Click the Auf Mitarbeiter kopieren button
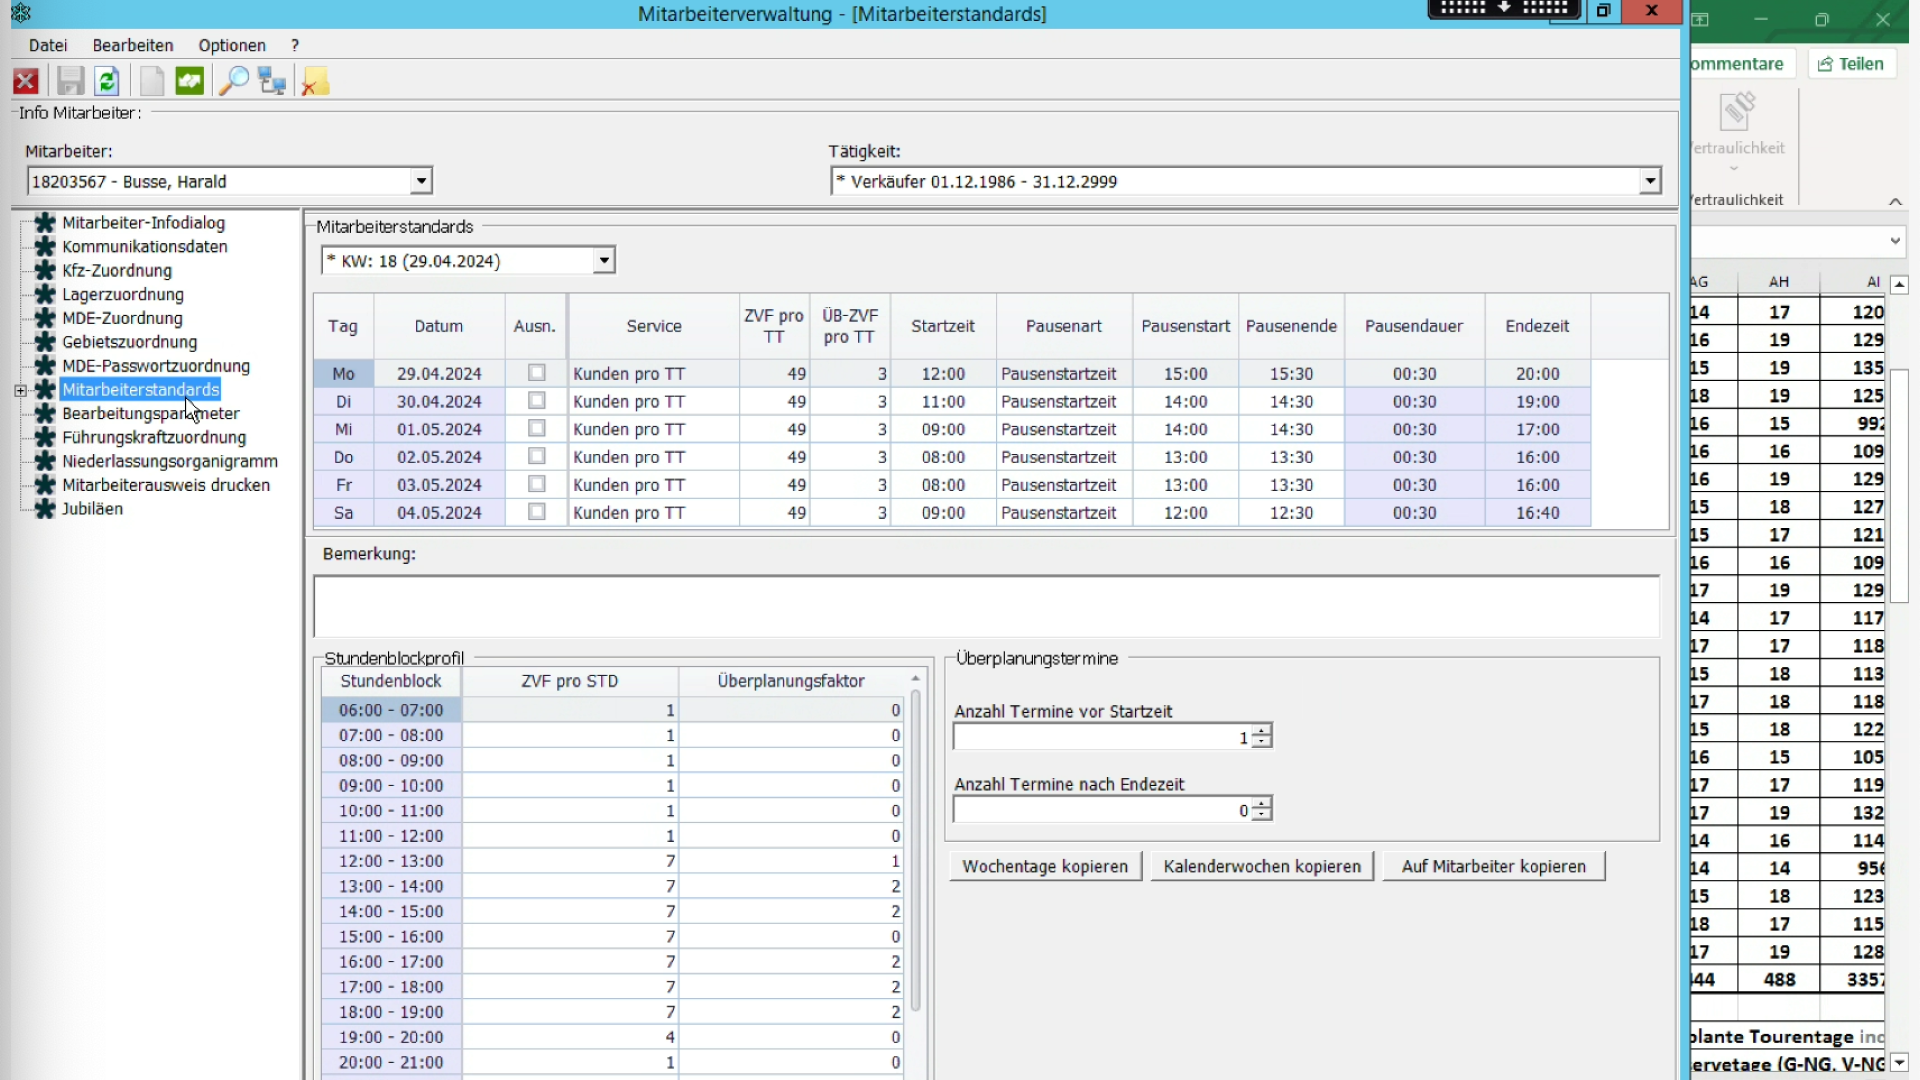The height and width of the screenshot is (1080, 1920). click(x=1493, y=866)
